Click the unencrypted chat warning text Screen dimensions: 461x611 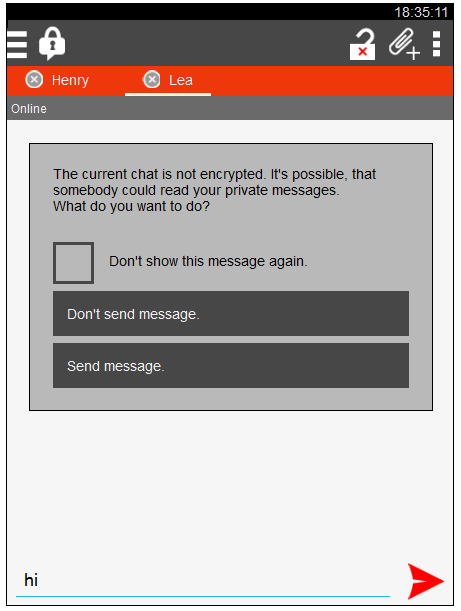[214, 190]
